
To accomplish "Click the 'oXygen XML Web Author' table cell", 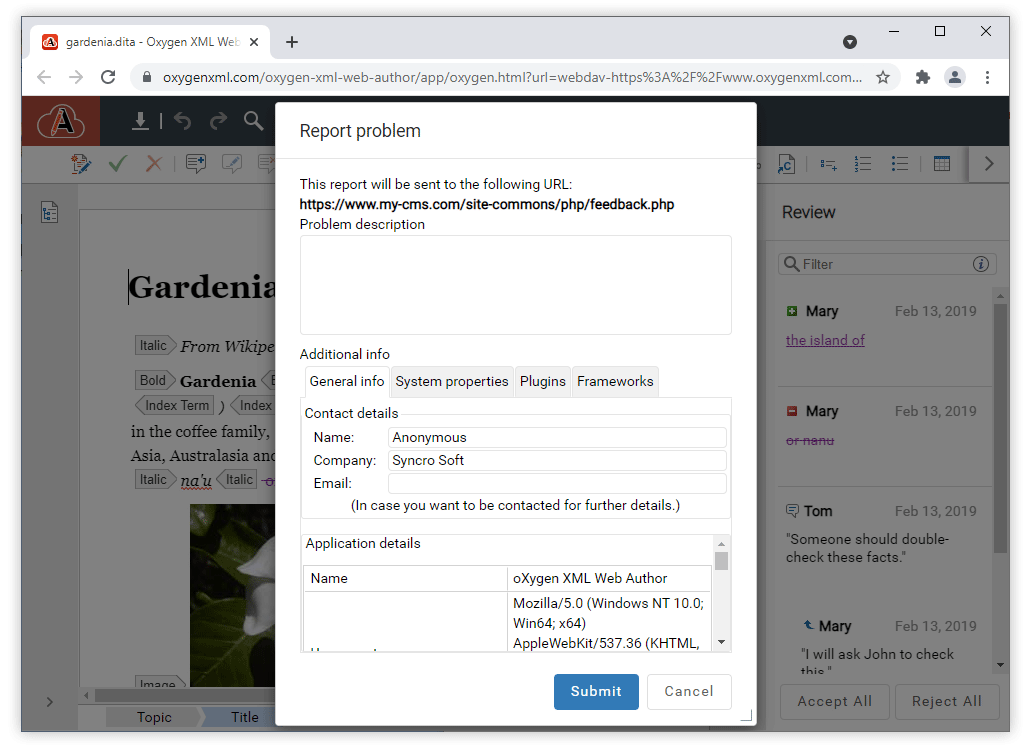I will click(610, 579).
